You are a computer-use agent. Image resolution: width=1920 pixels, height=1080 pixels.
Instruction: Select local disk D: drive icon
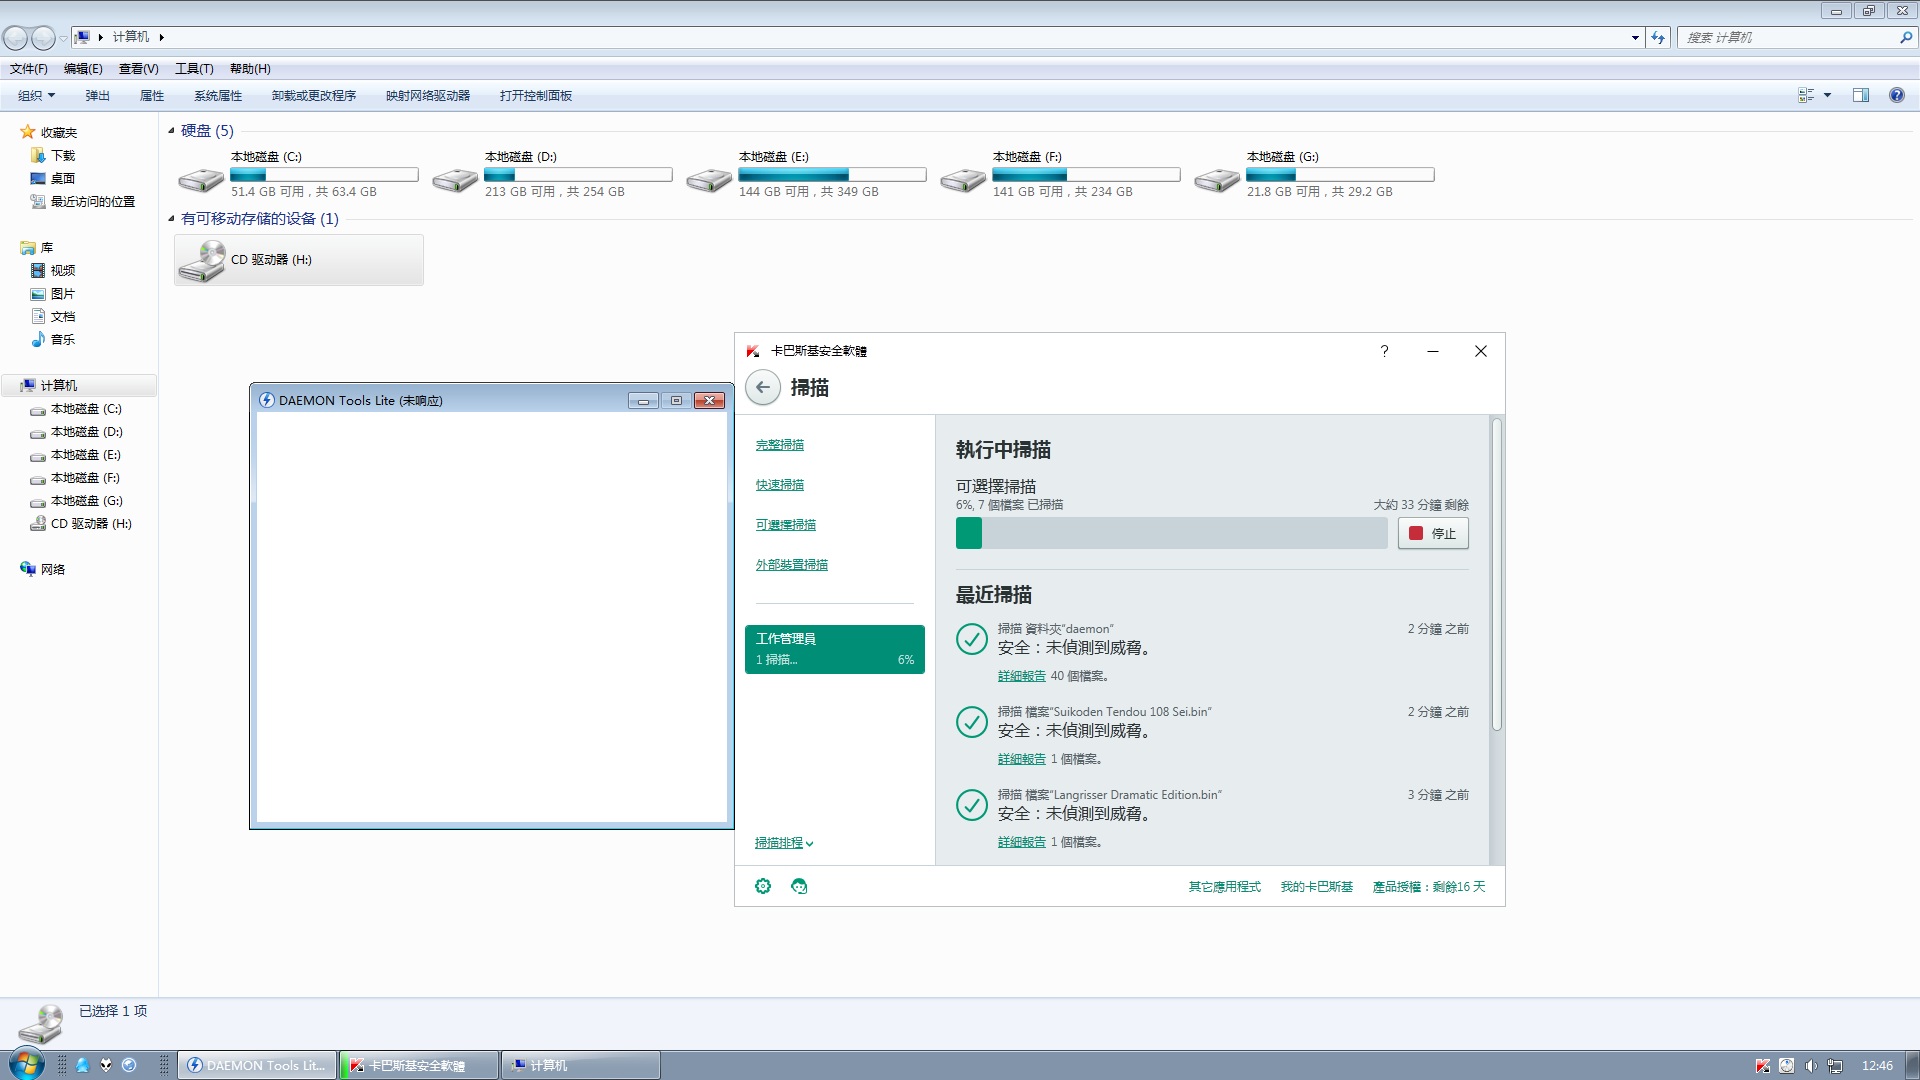(x=455, y=179)
